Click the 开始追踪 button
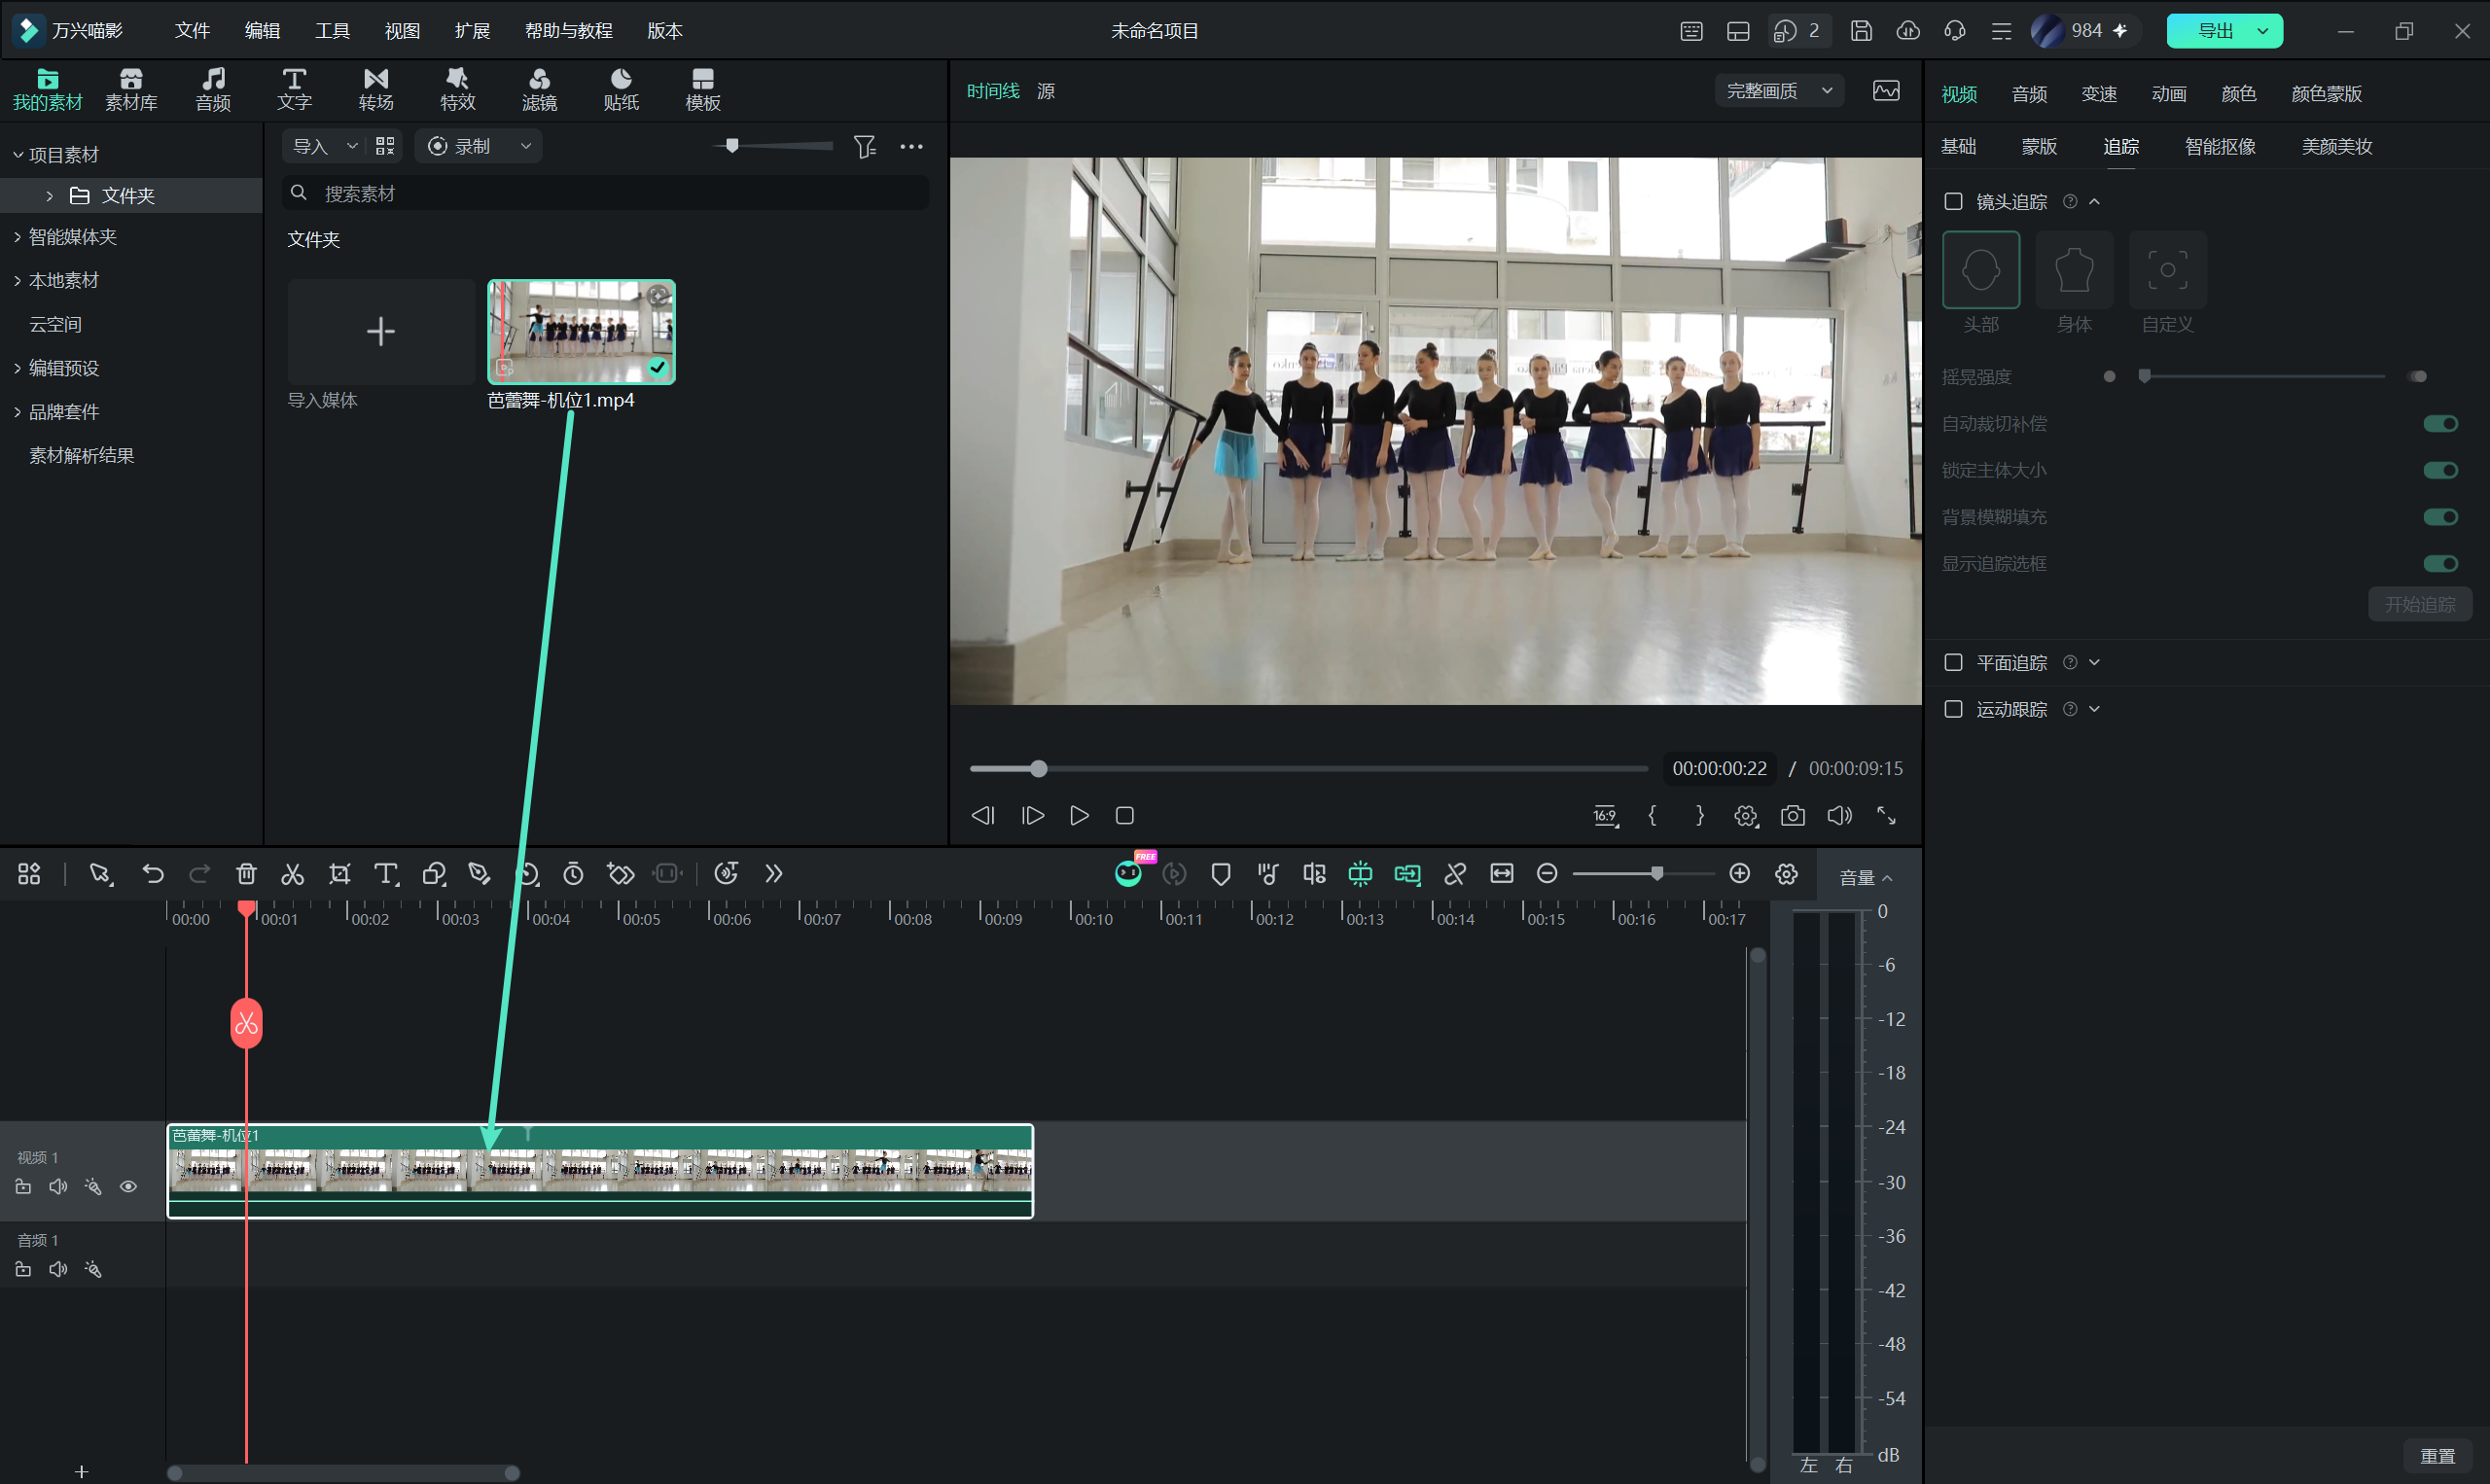 2419,605
